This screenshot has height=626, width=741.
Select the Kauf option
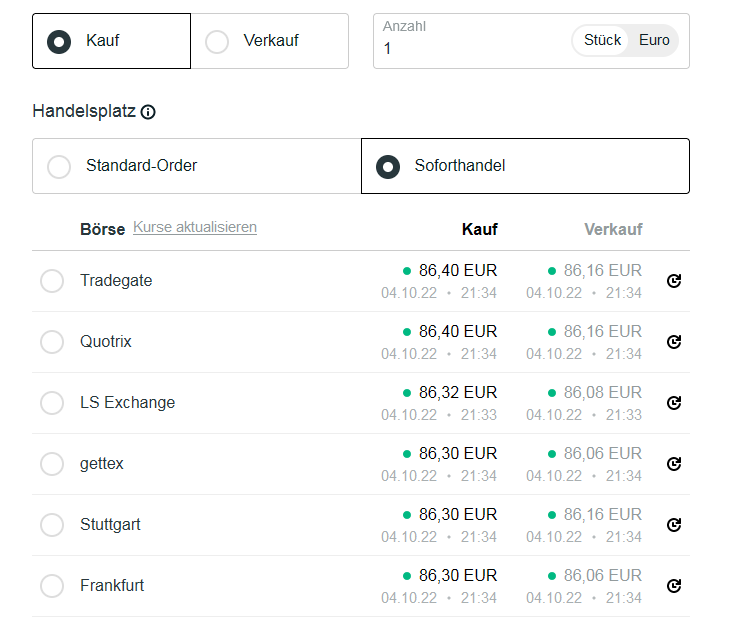pos(60,41)
